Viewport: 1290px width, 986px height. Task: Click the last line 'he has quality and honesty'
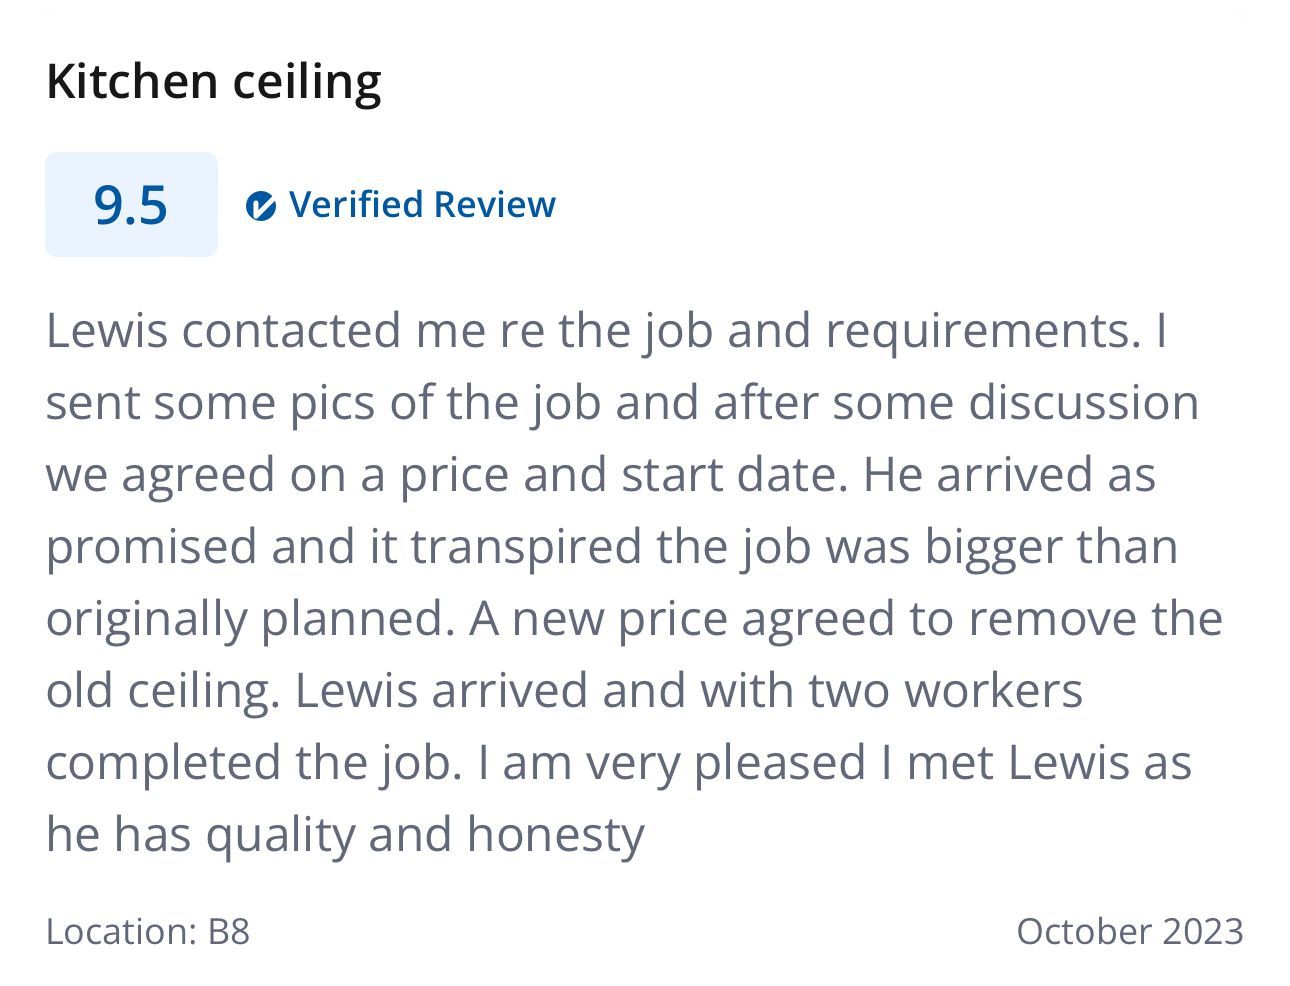point(345,835)
